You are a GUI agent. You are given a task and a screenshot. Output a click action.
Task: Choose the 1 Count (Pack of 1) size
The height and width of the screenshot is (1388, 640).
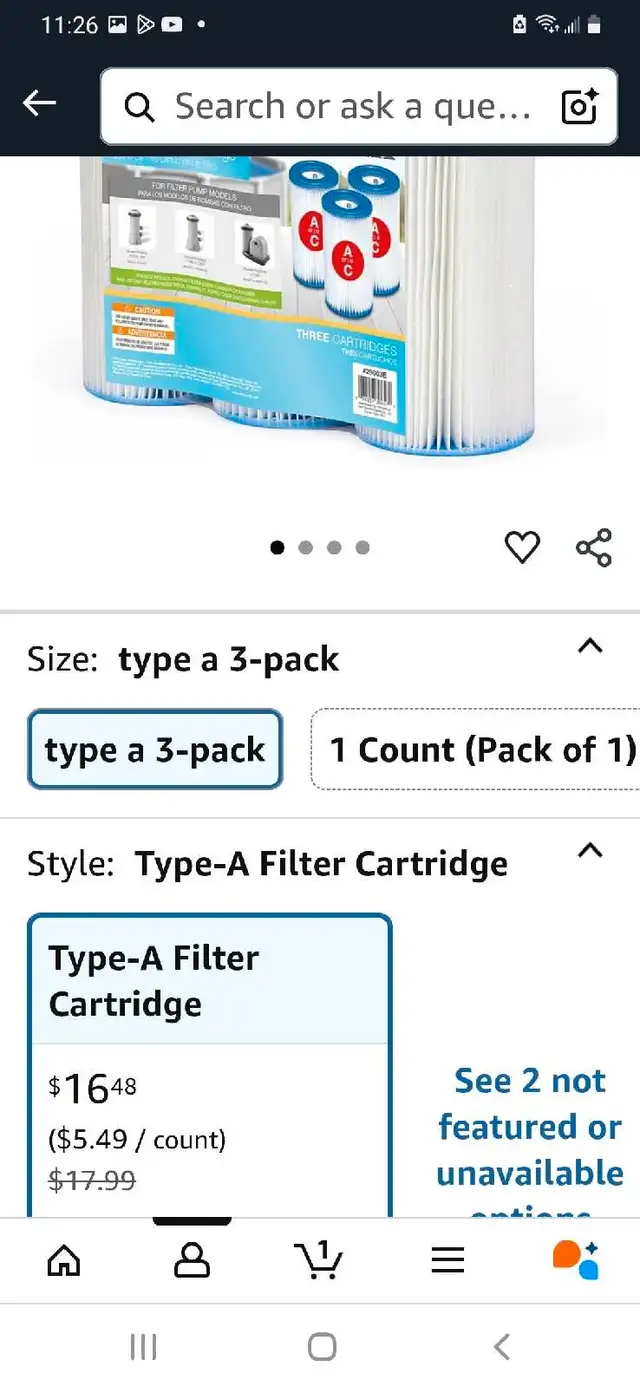(476, 749)
